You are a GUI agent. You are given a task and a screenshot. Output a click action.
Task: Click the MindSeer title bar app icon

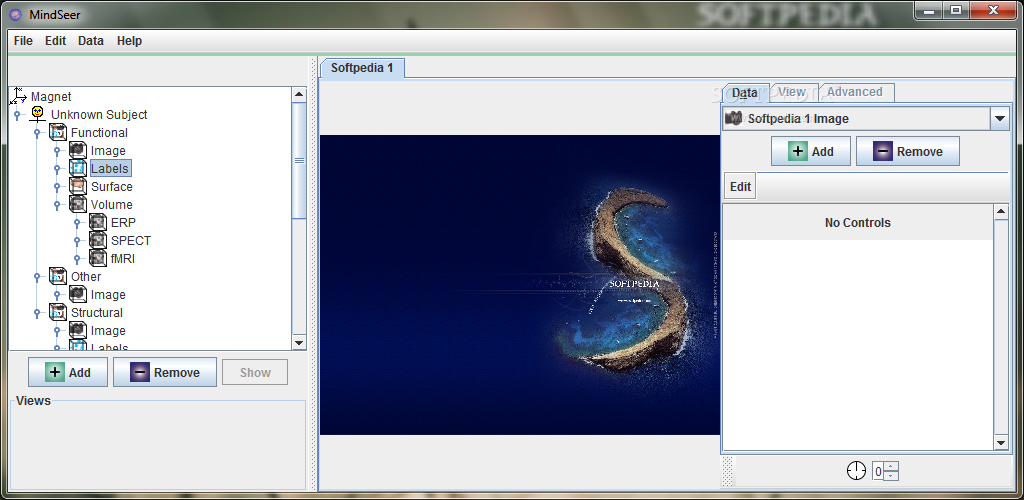(x=16, y=14)
